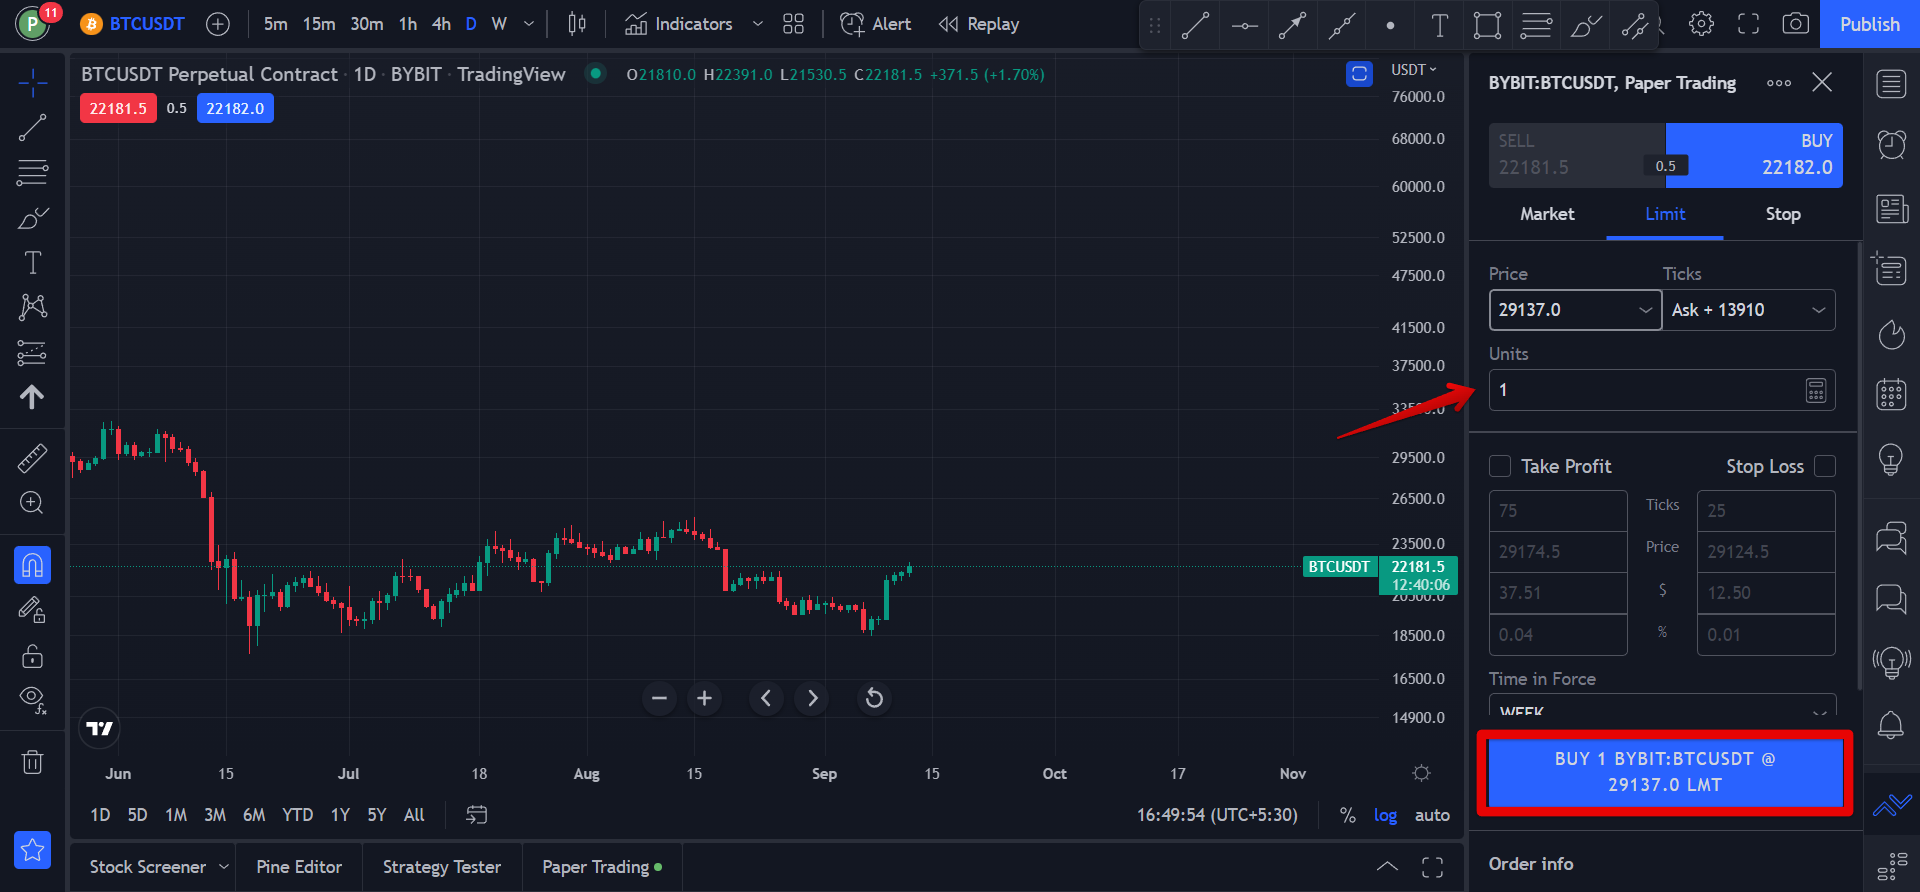Screen dimensions: 1920x892
Task: Expand the timeframe intervals dropdown
Action: pos(529,24)
